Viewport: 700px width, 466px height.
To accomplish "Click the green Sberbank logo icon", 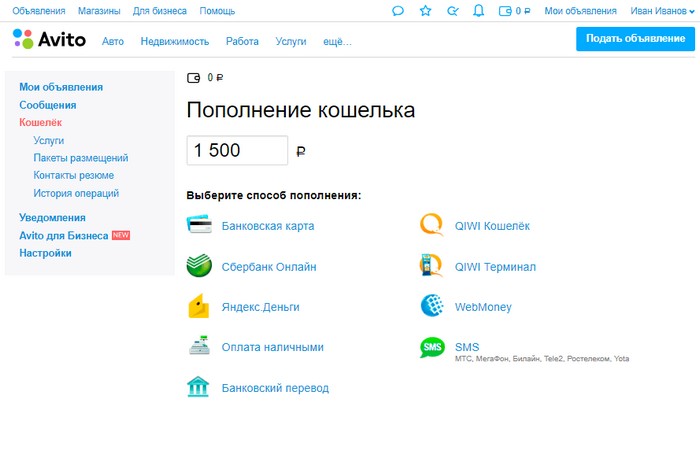I will (199, 266).
